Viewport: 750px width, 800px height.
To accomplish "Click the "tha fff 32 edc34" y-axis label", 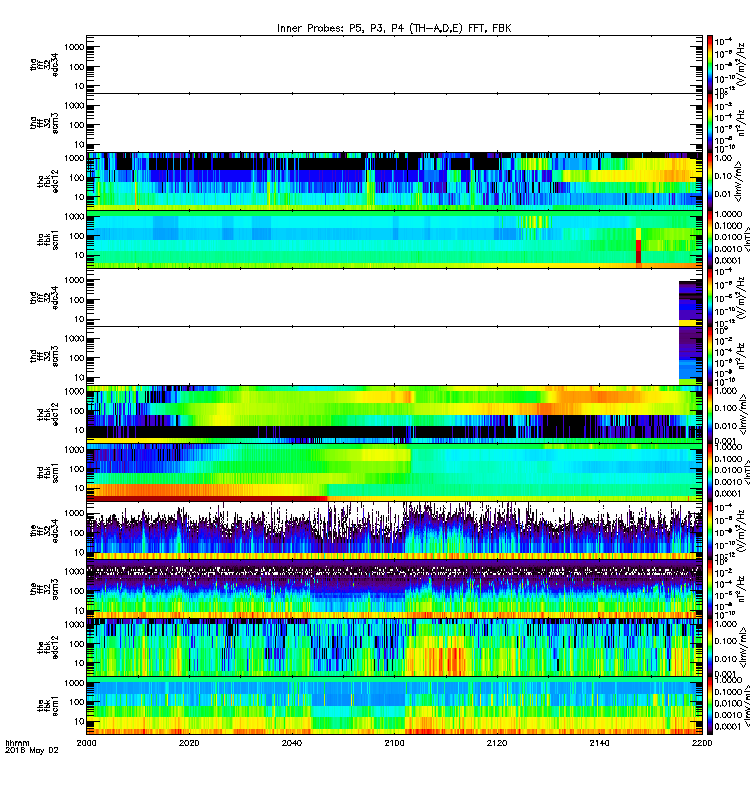I will pyautogui.click(x=44, y=64).
